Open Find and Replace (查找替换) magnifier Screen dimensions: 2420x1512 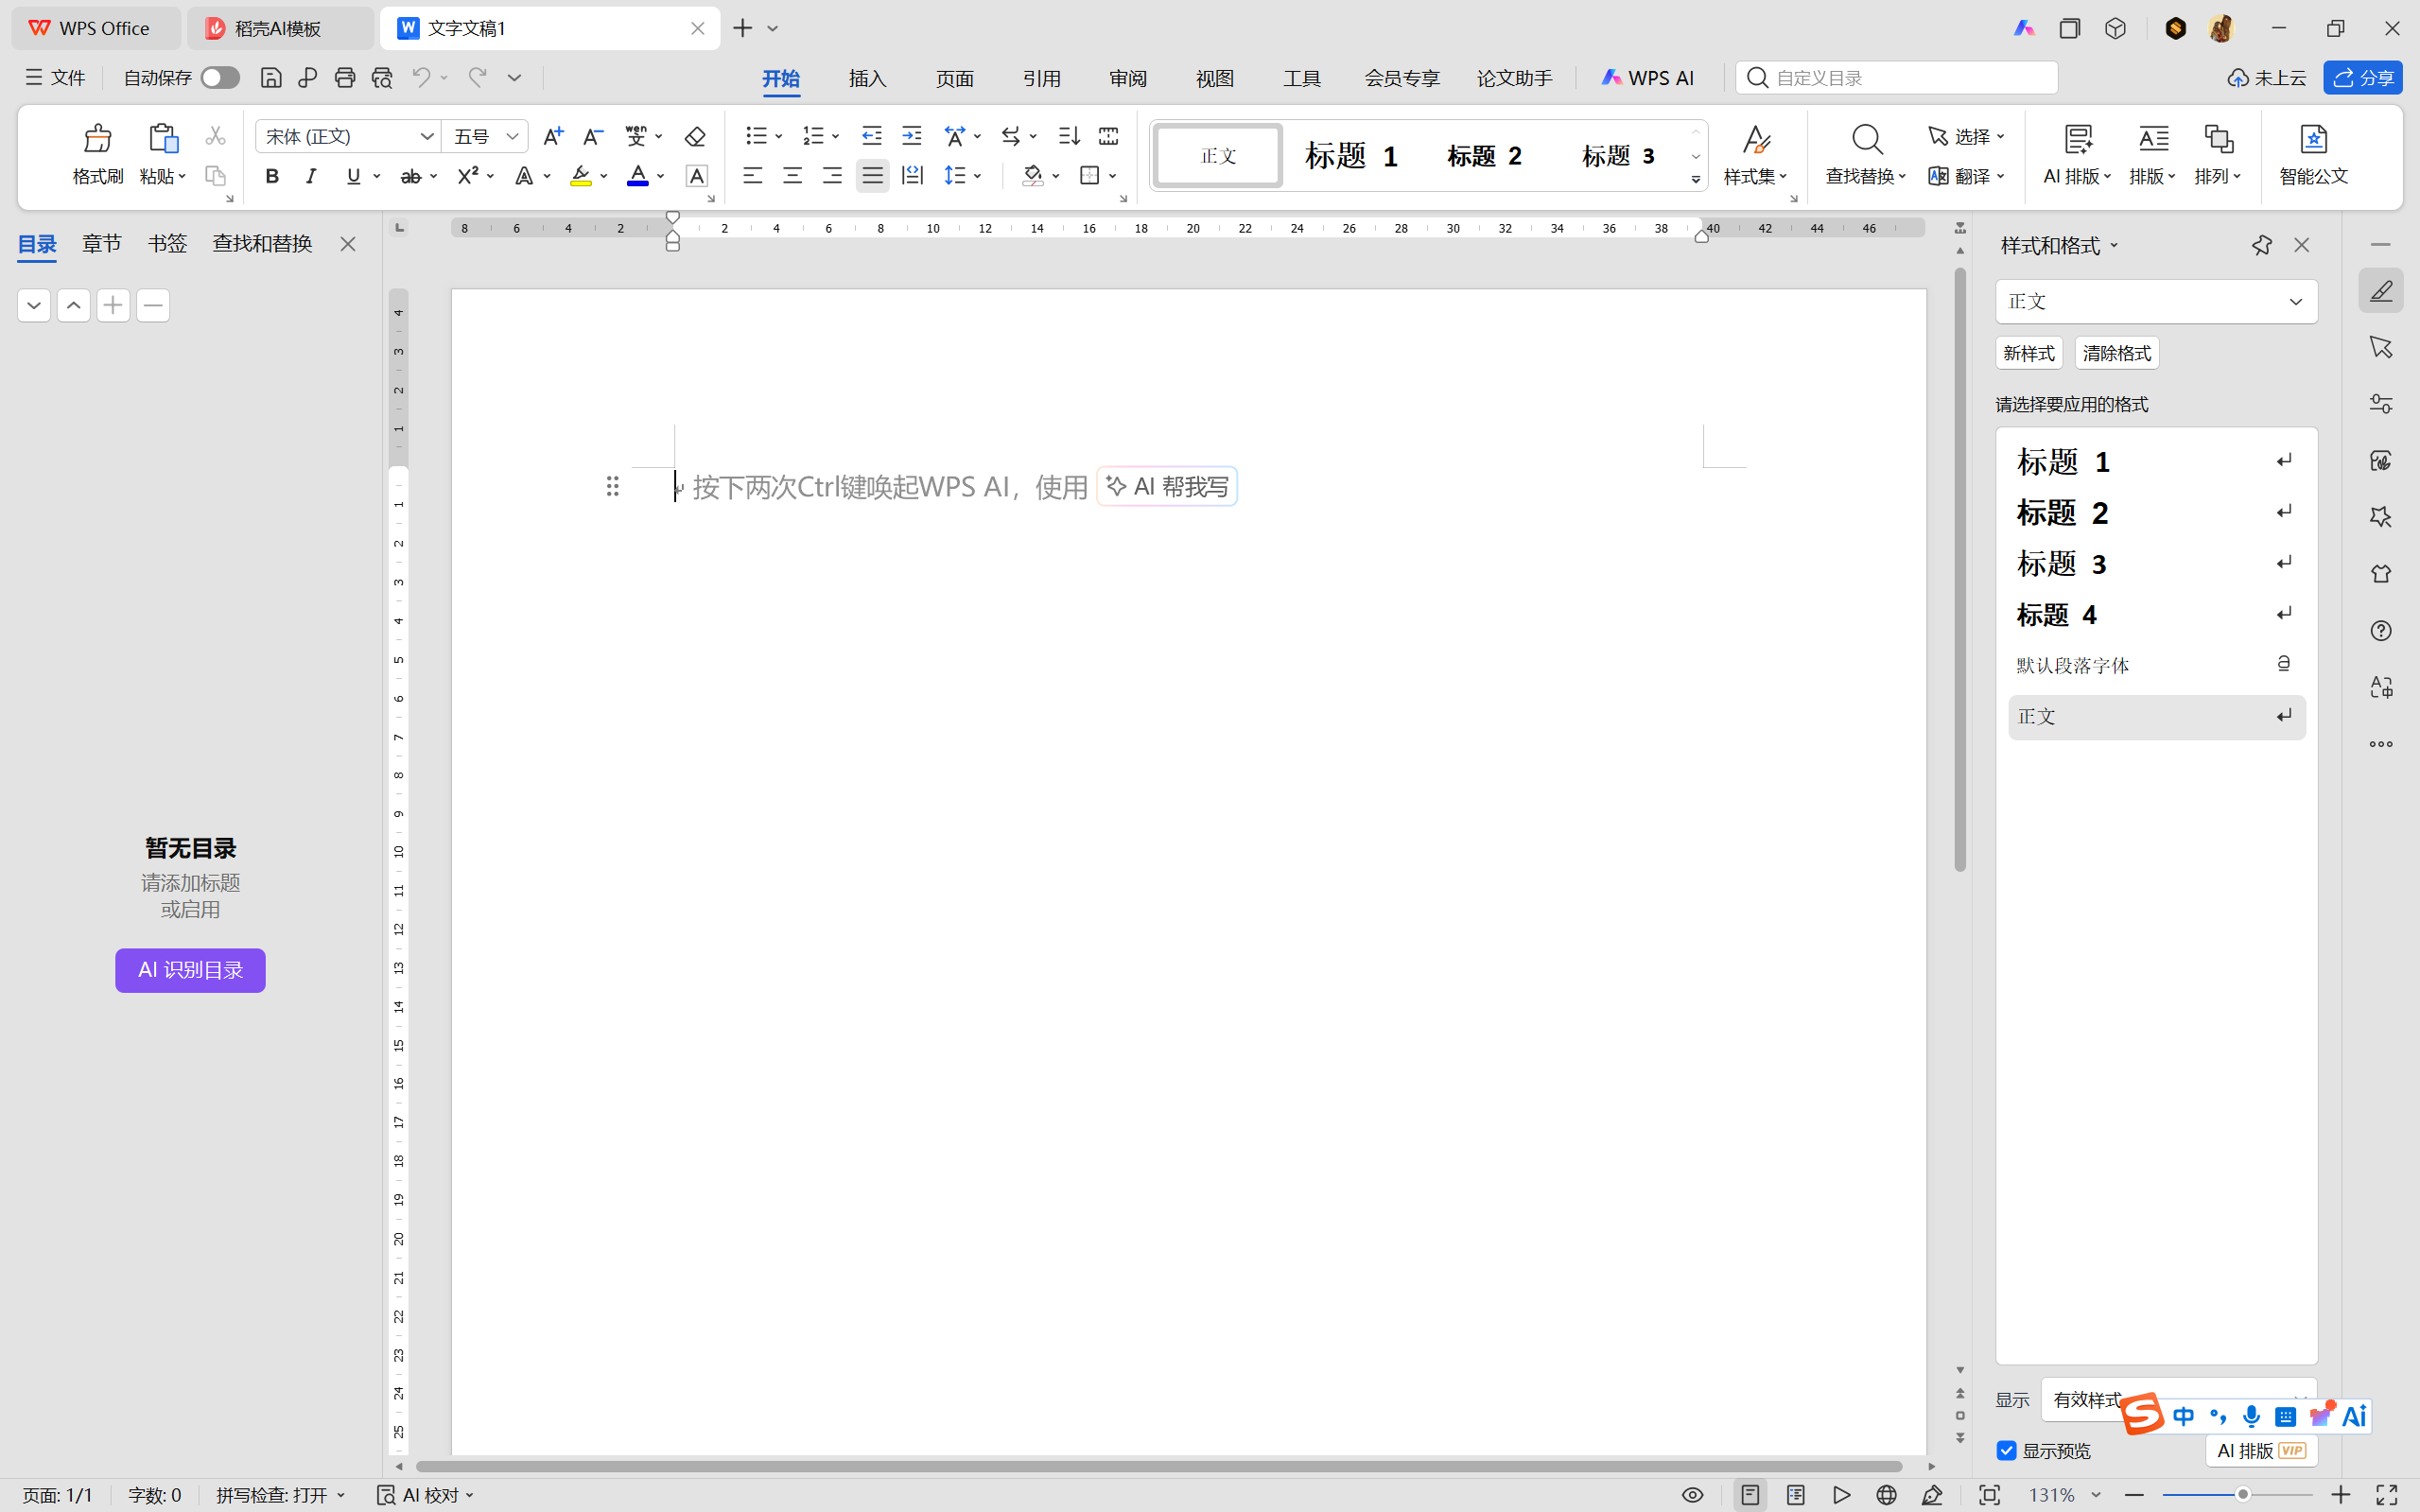(1866, 140)
